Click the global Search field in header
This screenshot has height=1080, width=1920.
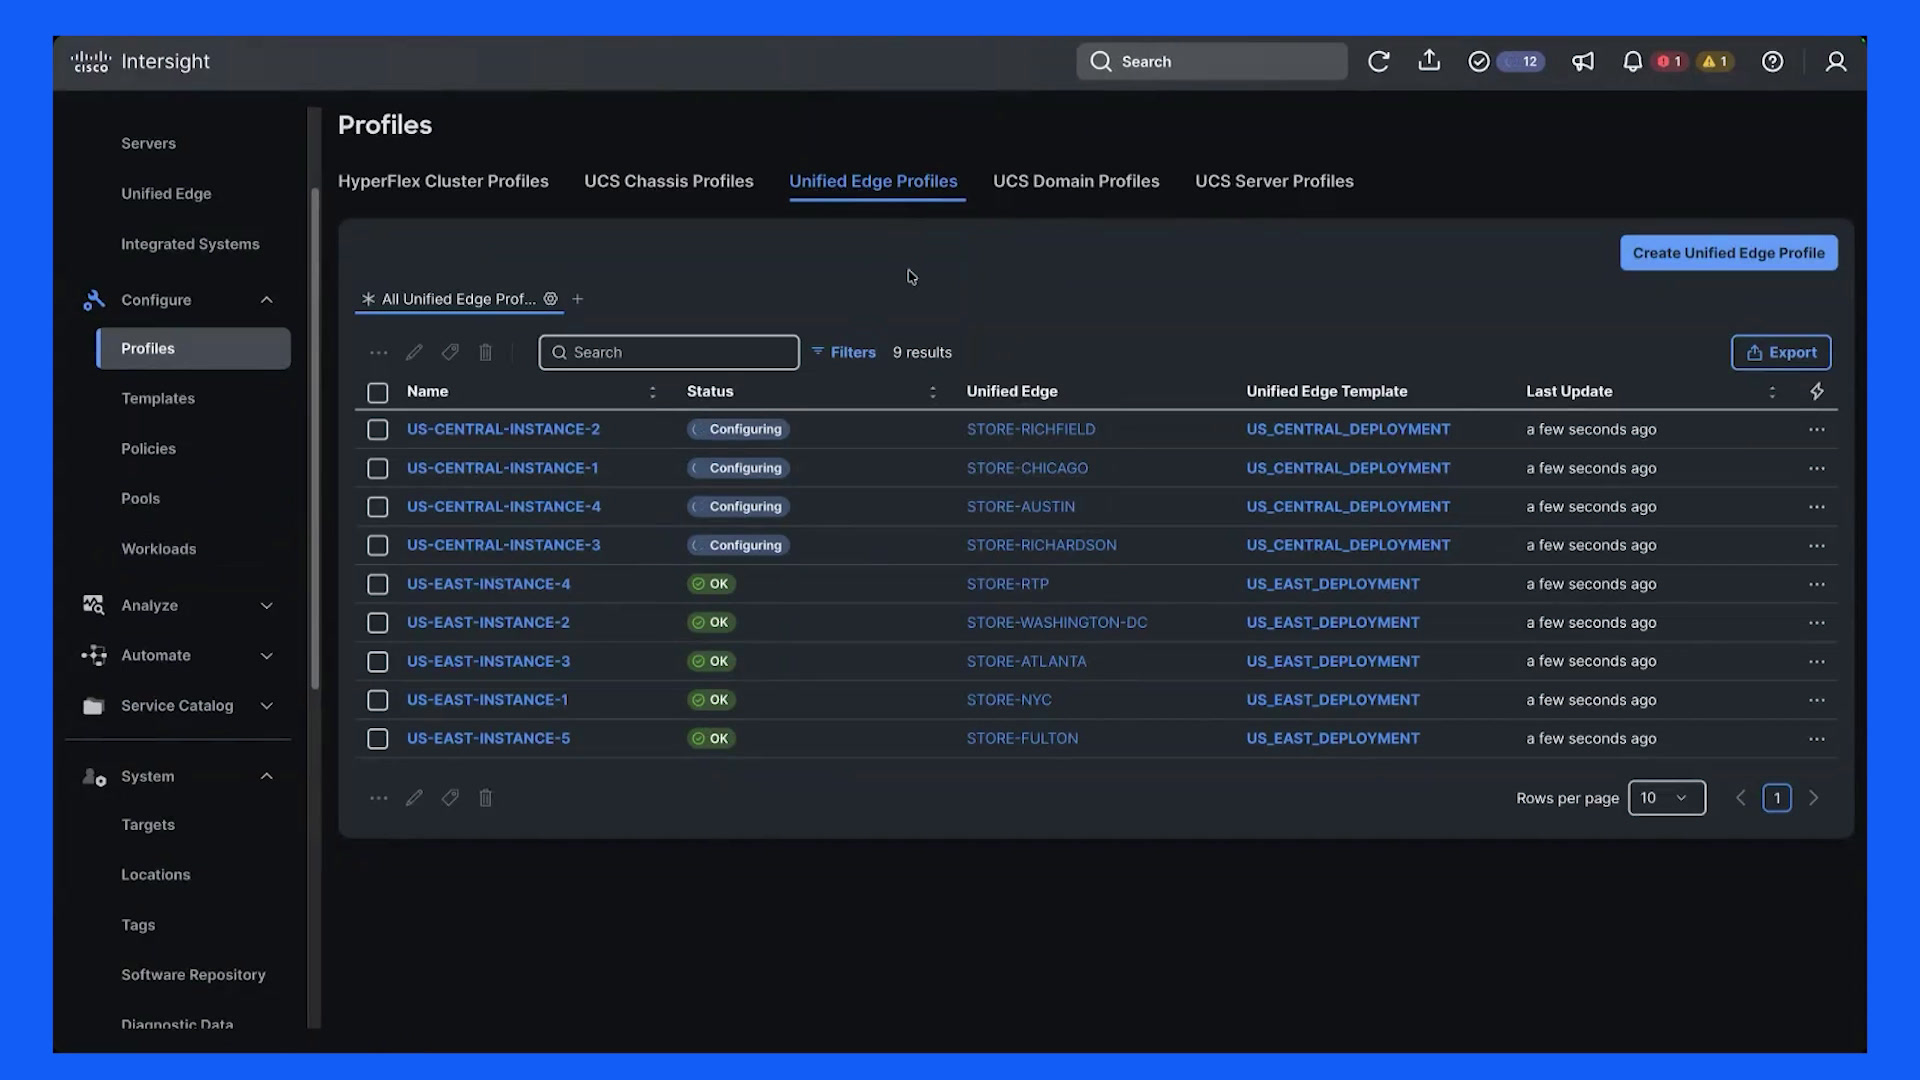1212,62
